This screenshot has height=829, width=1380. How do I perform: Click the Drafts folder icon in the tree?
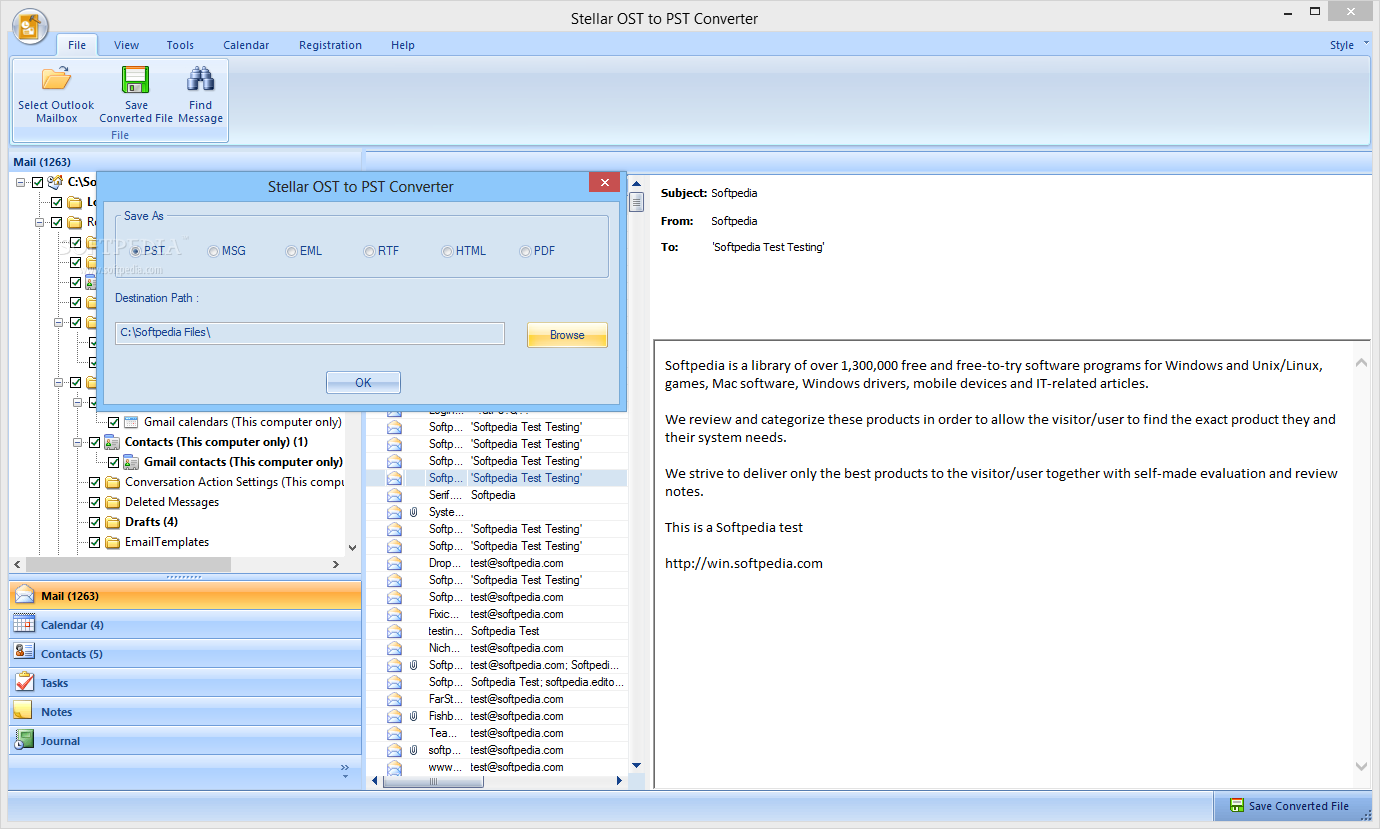click(112, 522)
